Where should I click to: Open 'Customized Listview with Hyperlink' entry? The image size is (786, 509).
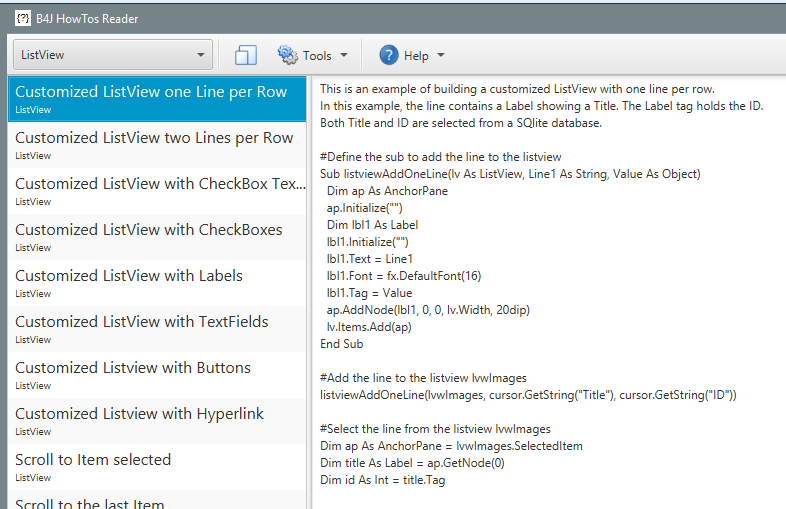140,420
